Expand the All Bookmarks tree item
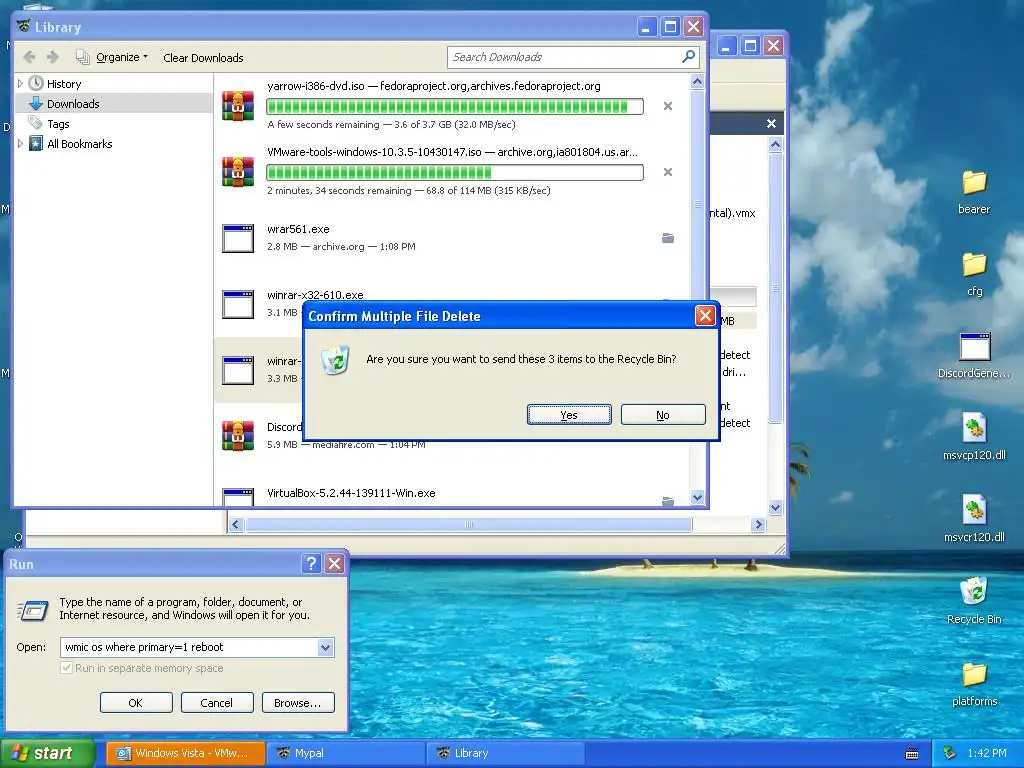This screenshot has height=768, width=1024. 20,144
